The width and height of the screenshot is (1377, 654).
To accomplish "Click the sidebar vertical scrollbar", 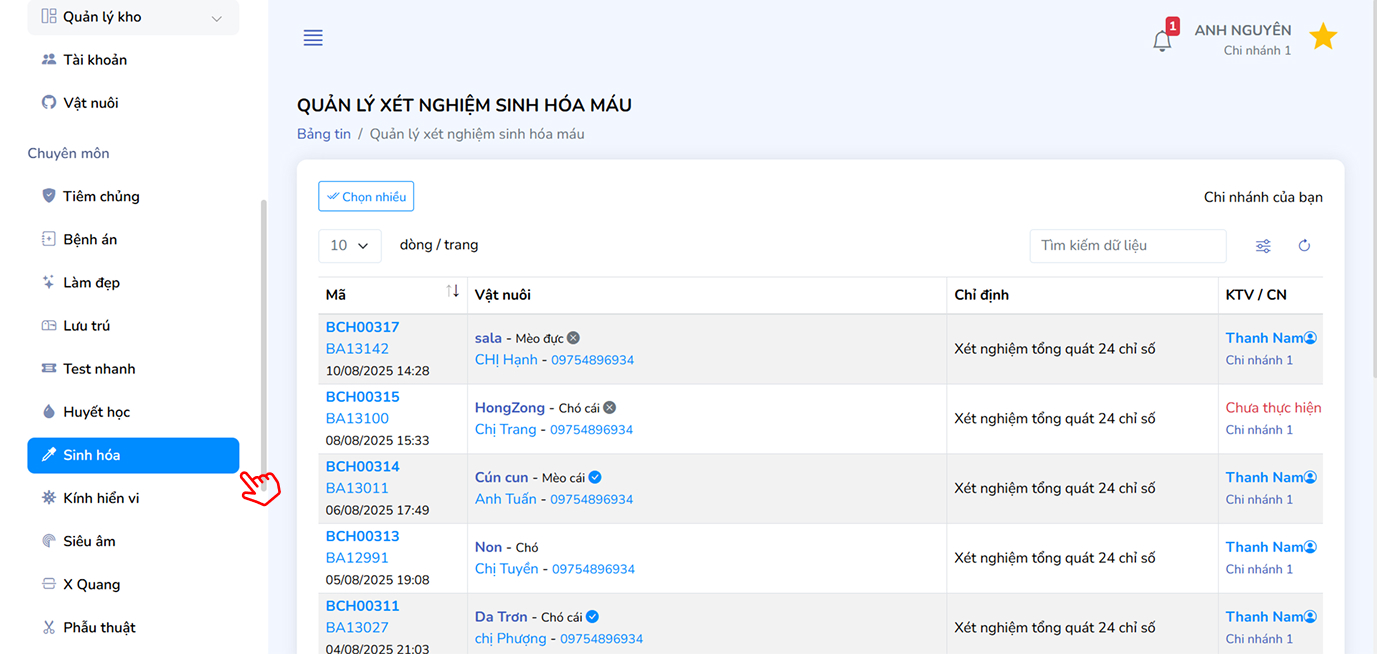I will (x=264, y=330).
